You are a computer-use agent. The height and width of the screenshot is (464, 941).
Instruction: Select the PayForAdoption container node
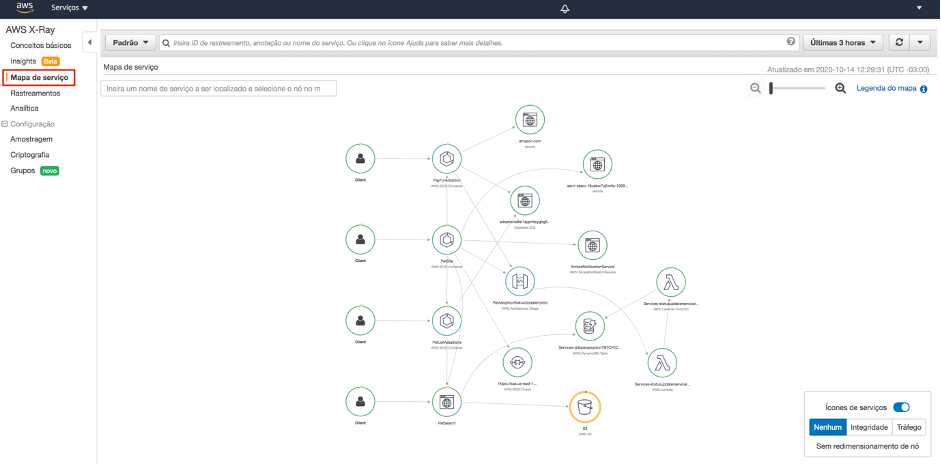coord(447,159)
